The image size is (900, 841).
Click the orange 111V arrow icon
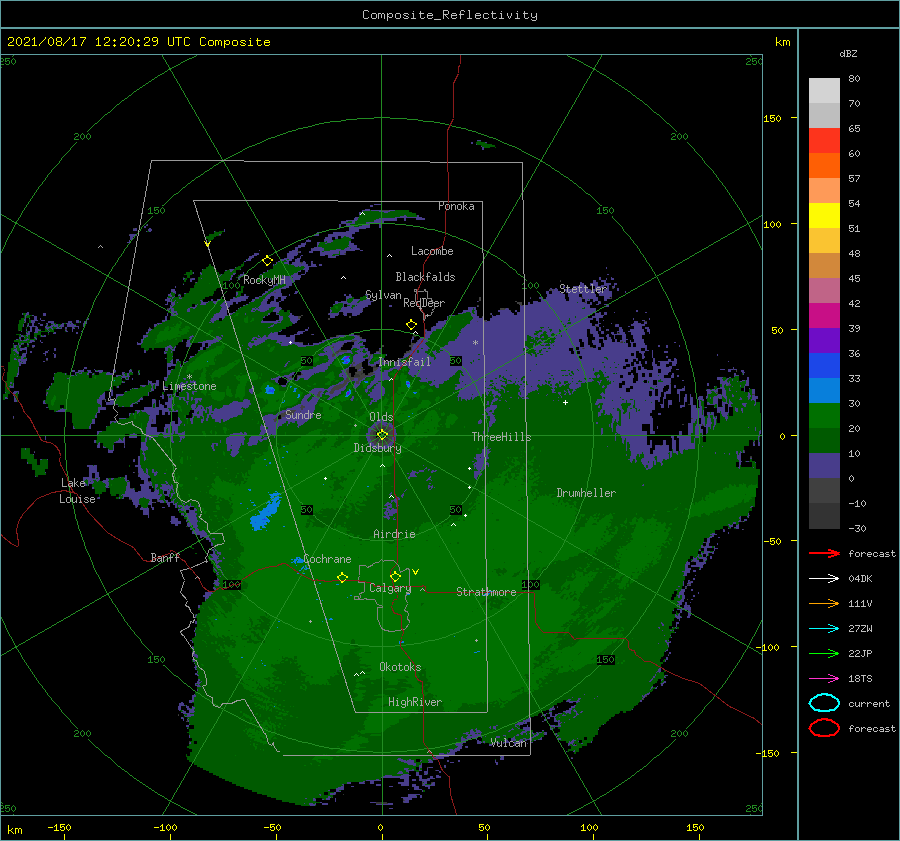point(824,603)
